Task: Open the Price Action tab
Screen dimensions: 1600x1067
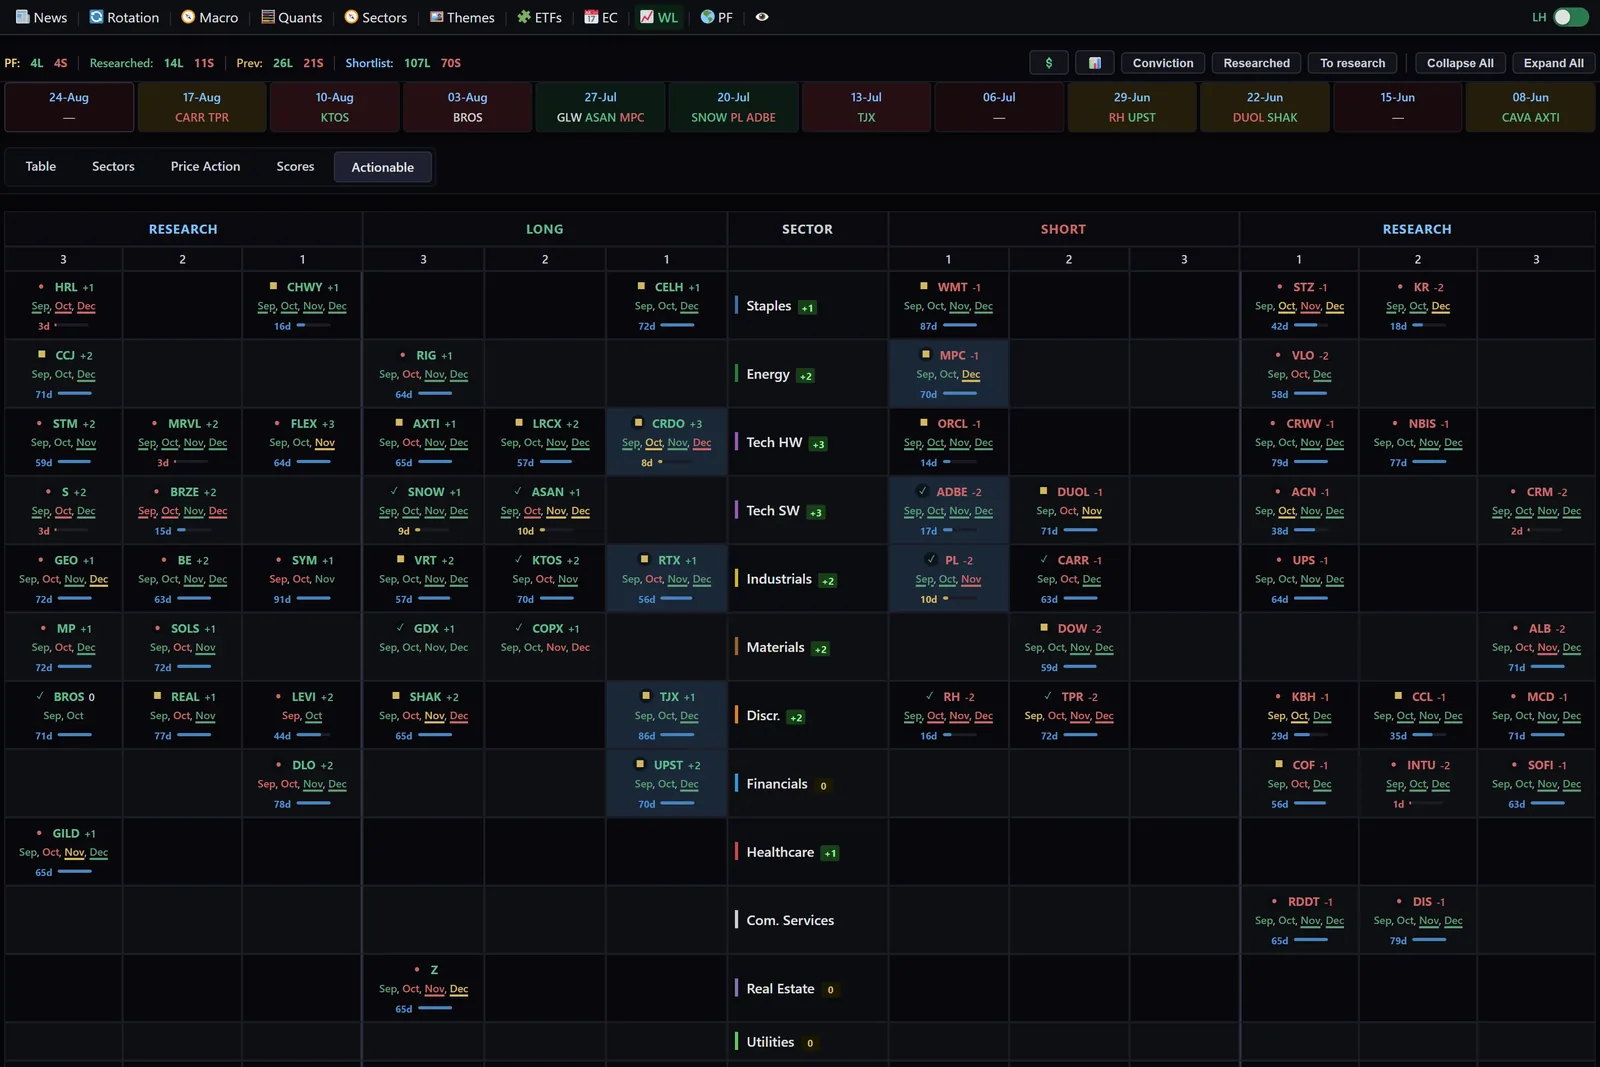Action: (x=206, y=167)
